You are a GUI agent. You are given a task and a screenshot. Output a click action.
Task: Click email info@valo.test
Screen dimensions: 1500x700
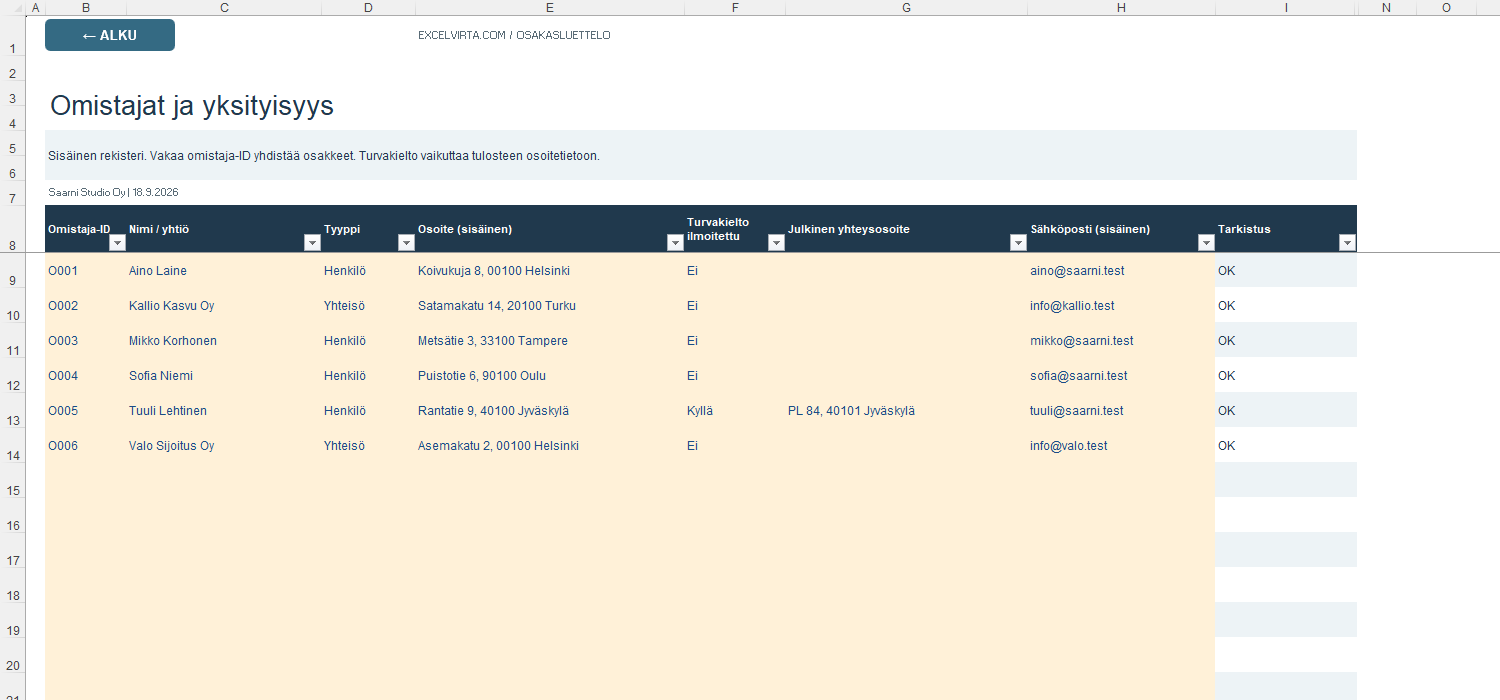pos(1122,446)
